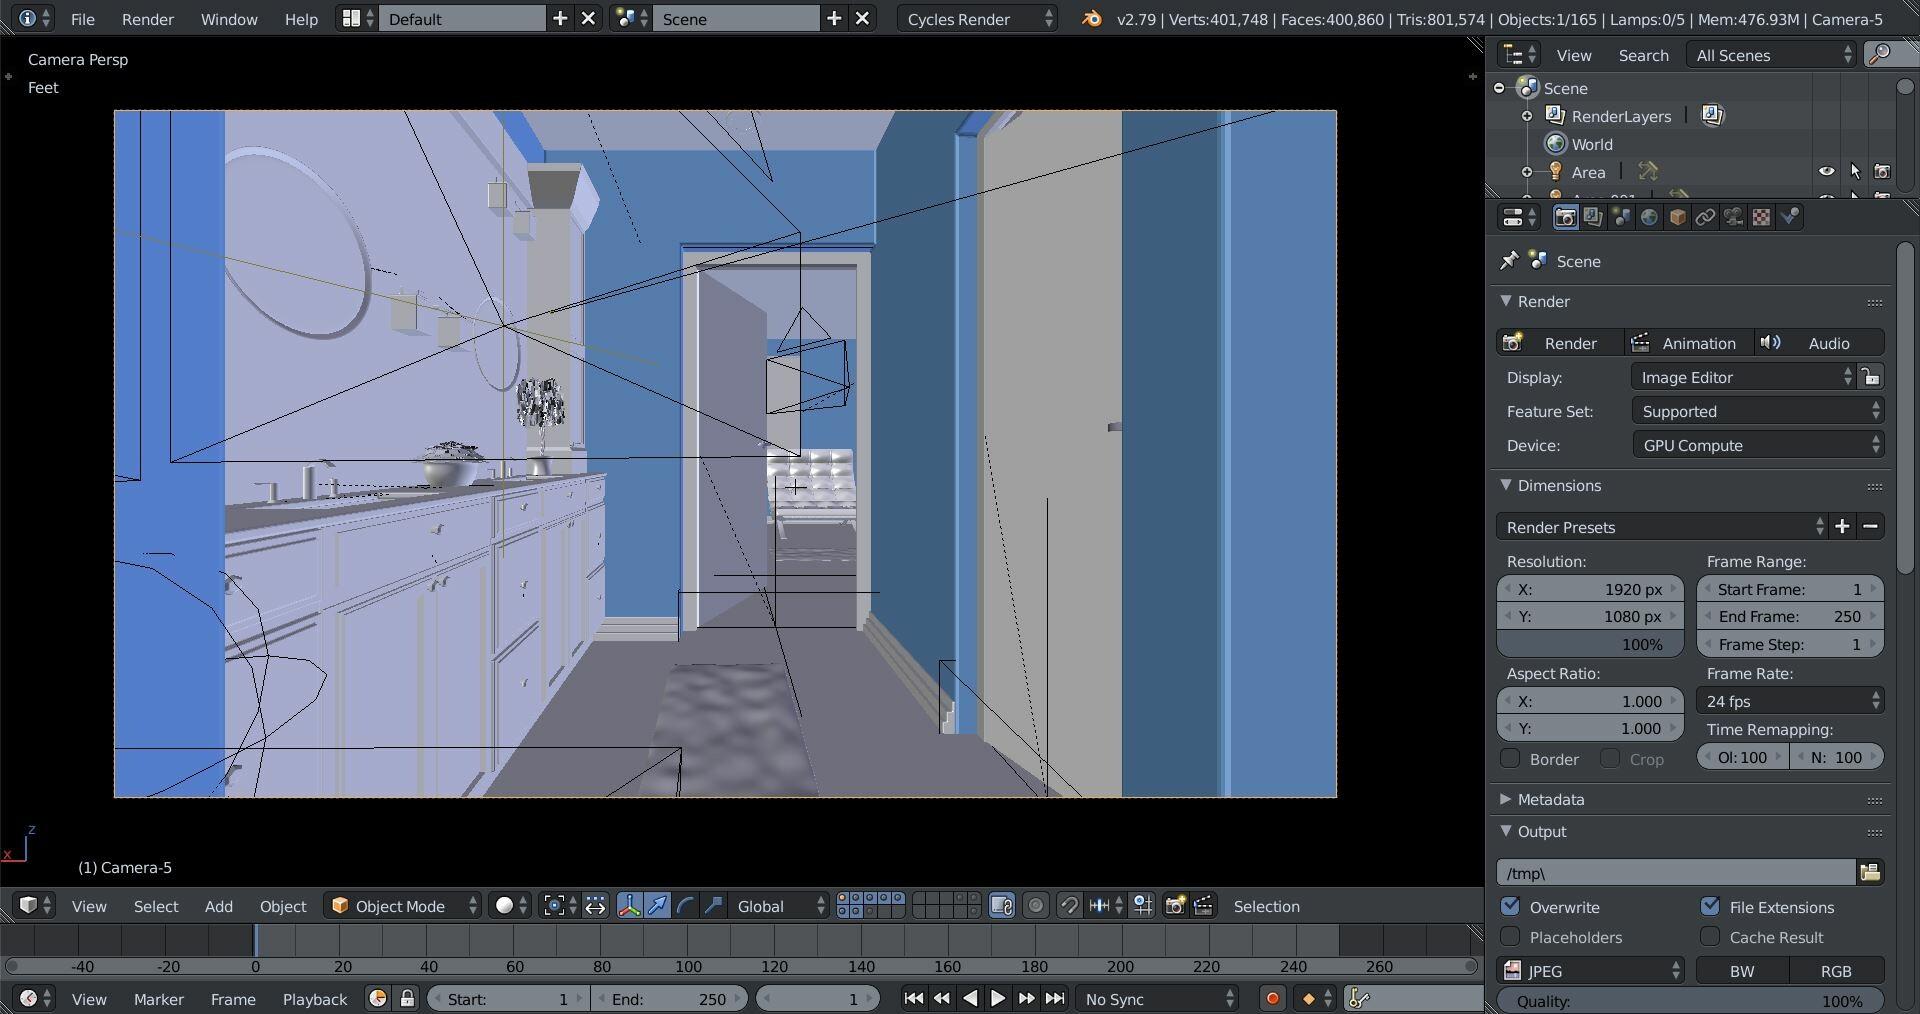Open the Render menu in top bar

(147, 19)
